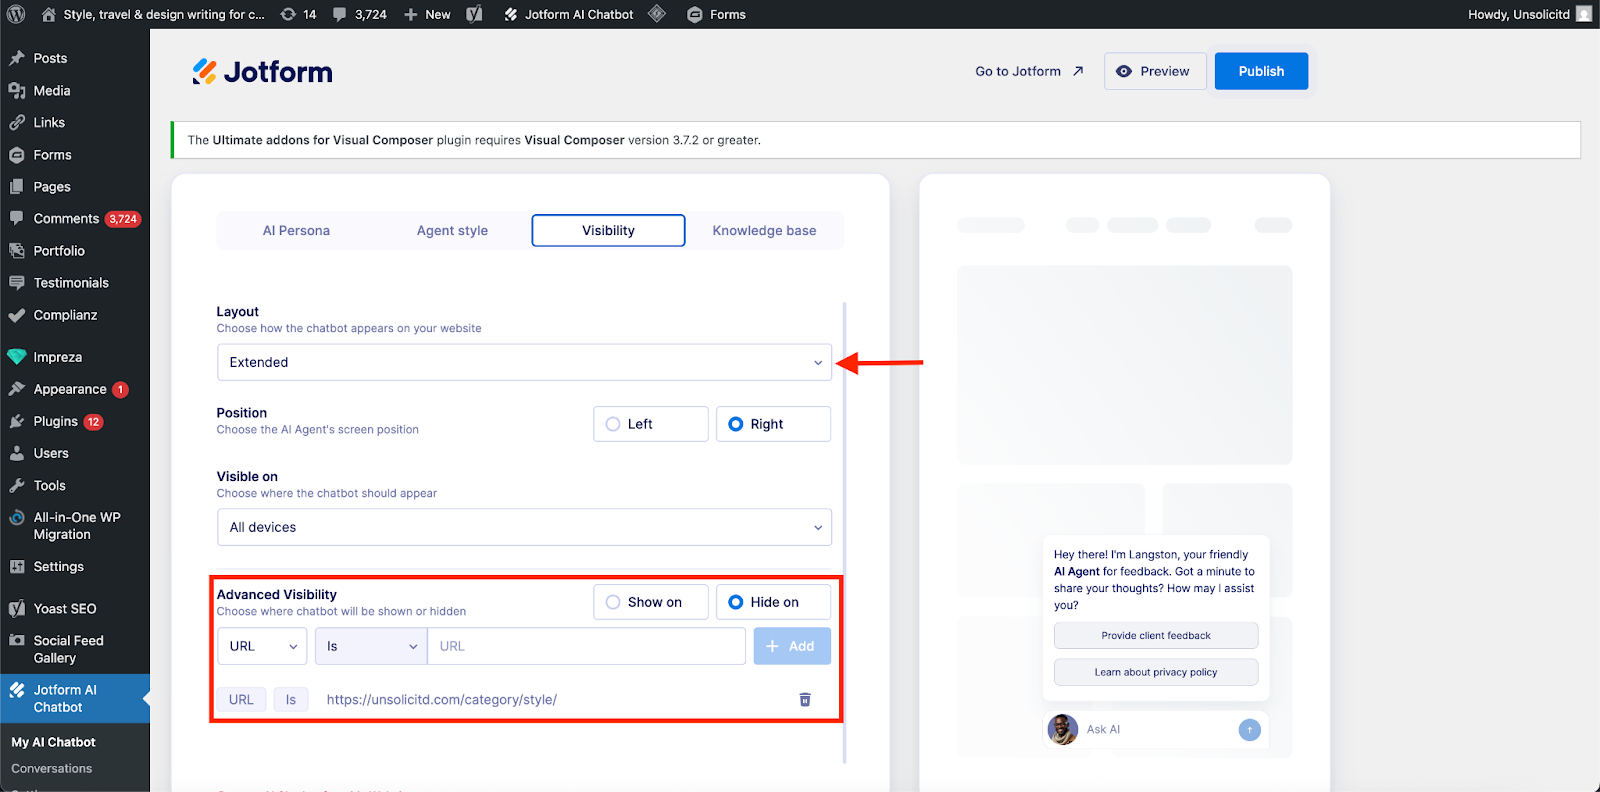Click the URL text input field
This screenshot has width=1600, height=792.
point(586,646)
